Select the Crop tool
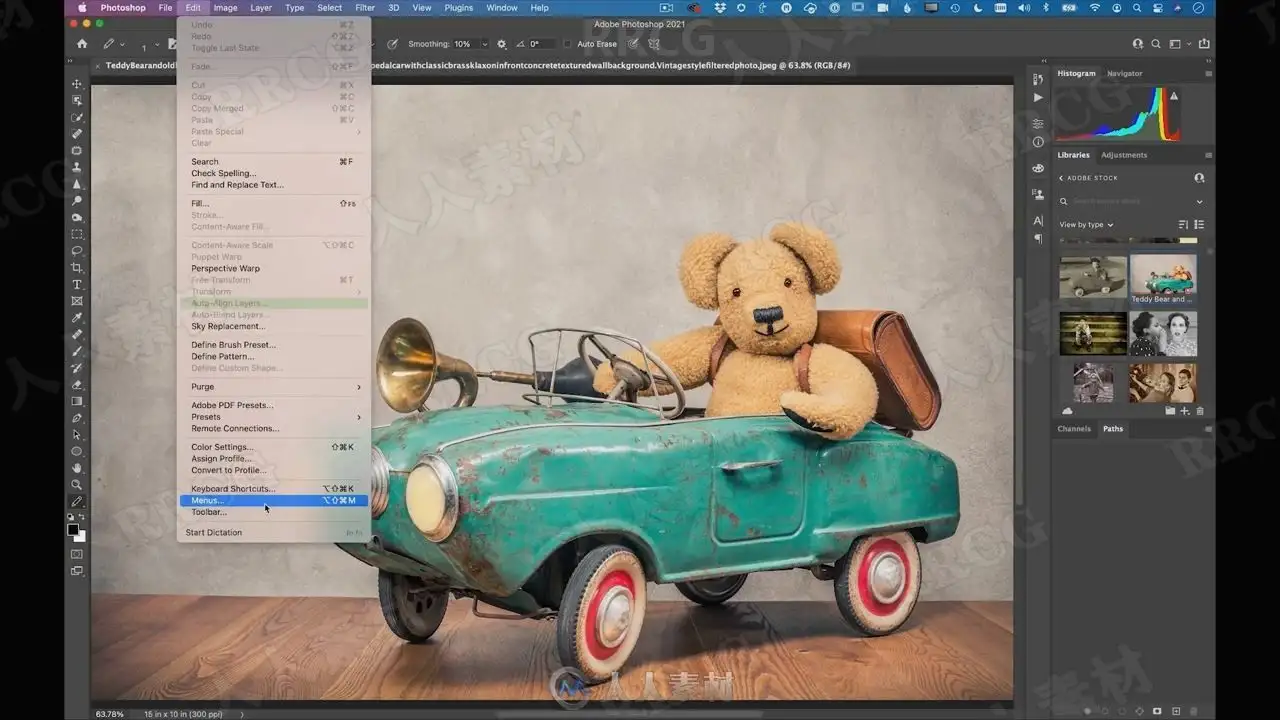This screenshot has width=1280, height=720. tap(77, 268)
